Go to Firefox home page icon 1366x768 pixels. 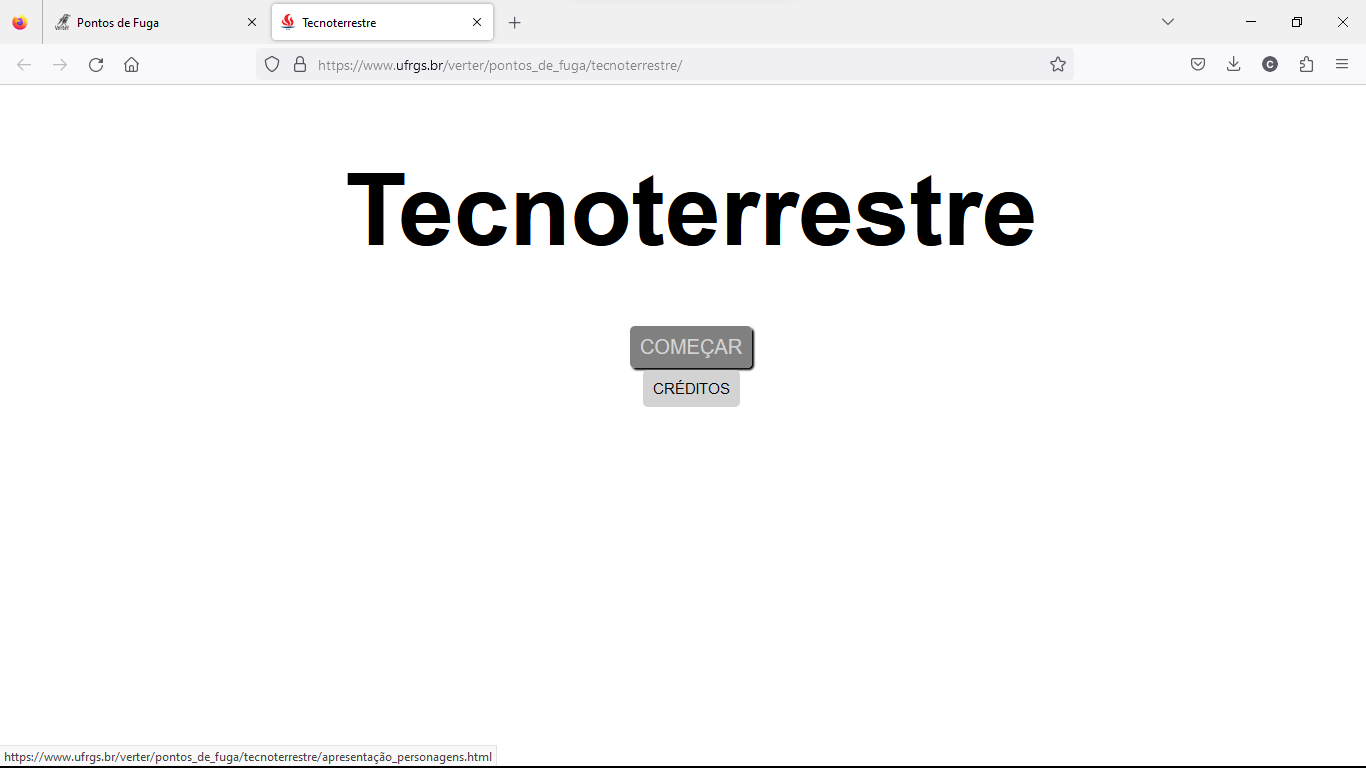(131, 65)
